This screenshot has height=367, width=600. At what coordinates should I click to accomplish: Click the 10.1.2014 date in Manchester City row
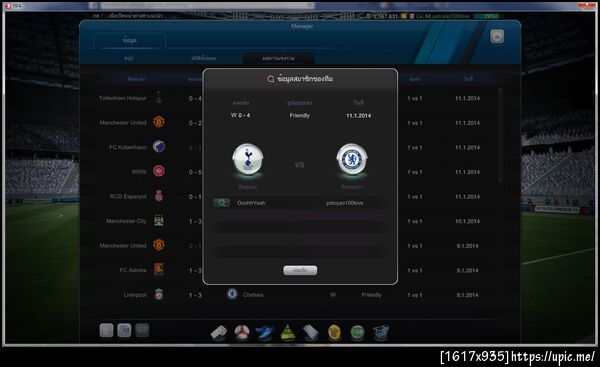tap(467, 221)
